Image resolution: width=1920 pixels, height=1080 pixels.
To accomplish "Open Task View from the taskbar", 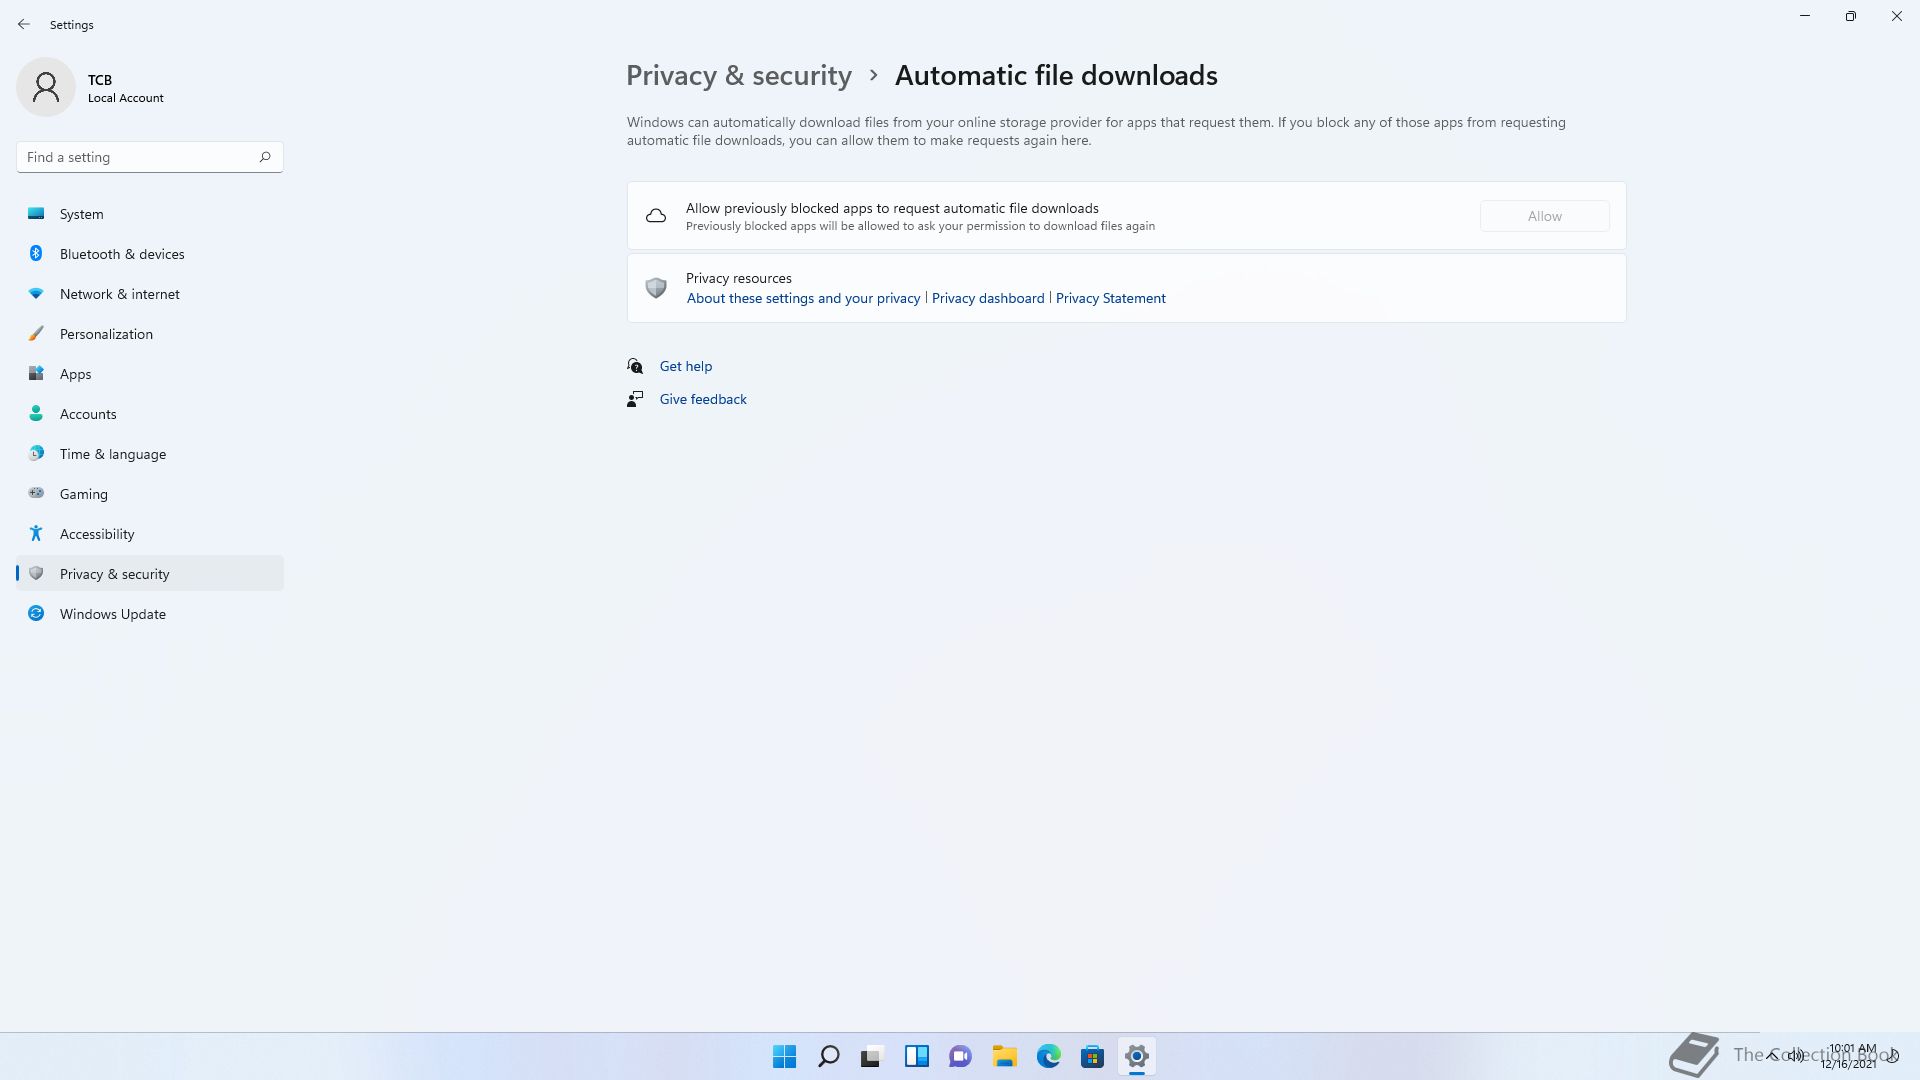I will coord(873,1056).
